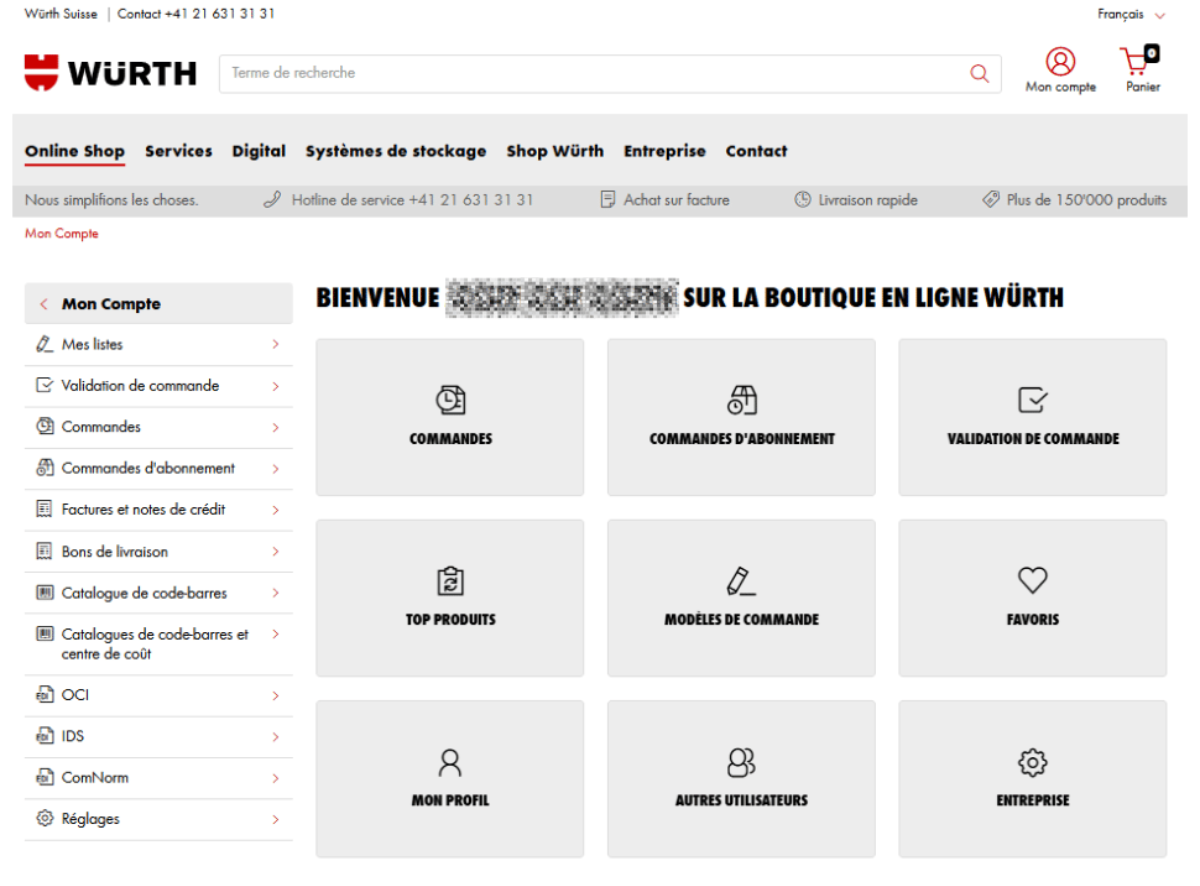The image size is (1200, 886).
Task: Click Livraison rapide text
Action: click(x=868, y=200)
